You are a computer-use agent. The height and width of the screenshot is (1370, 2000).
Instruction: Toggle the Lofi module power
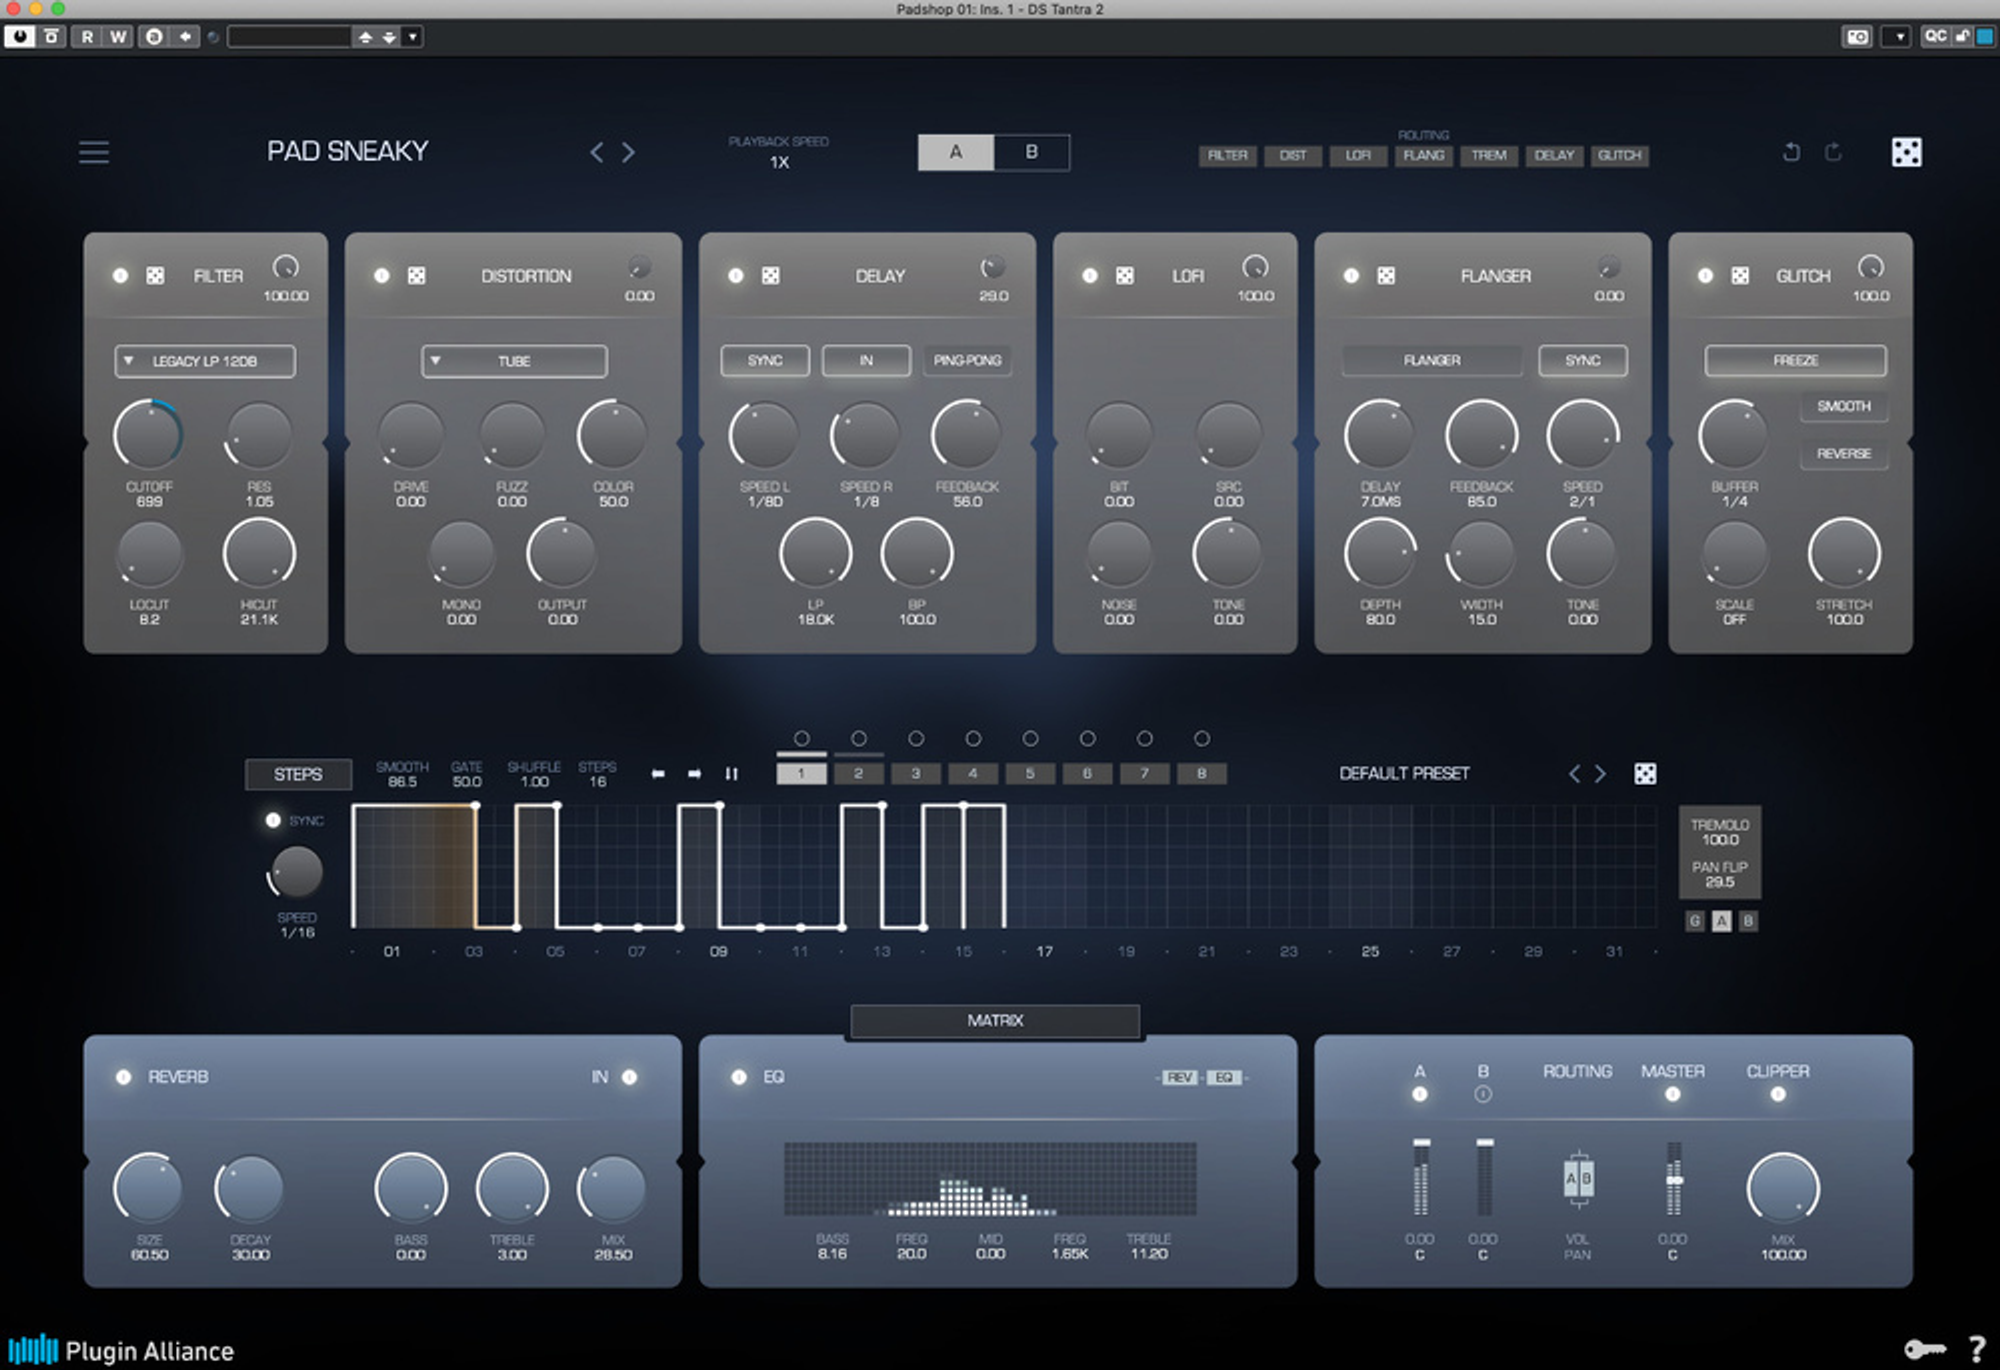[1089, 275]
